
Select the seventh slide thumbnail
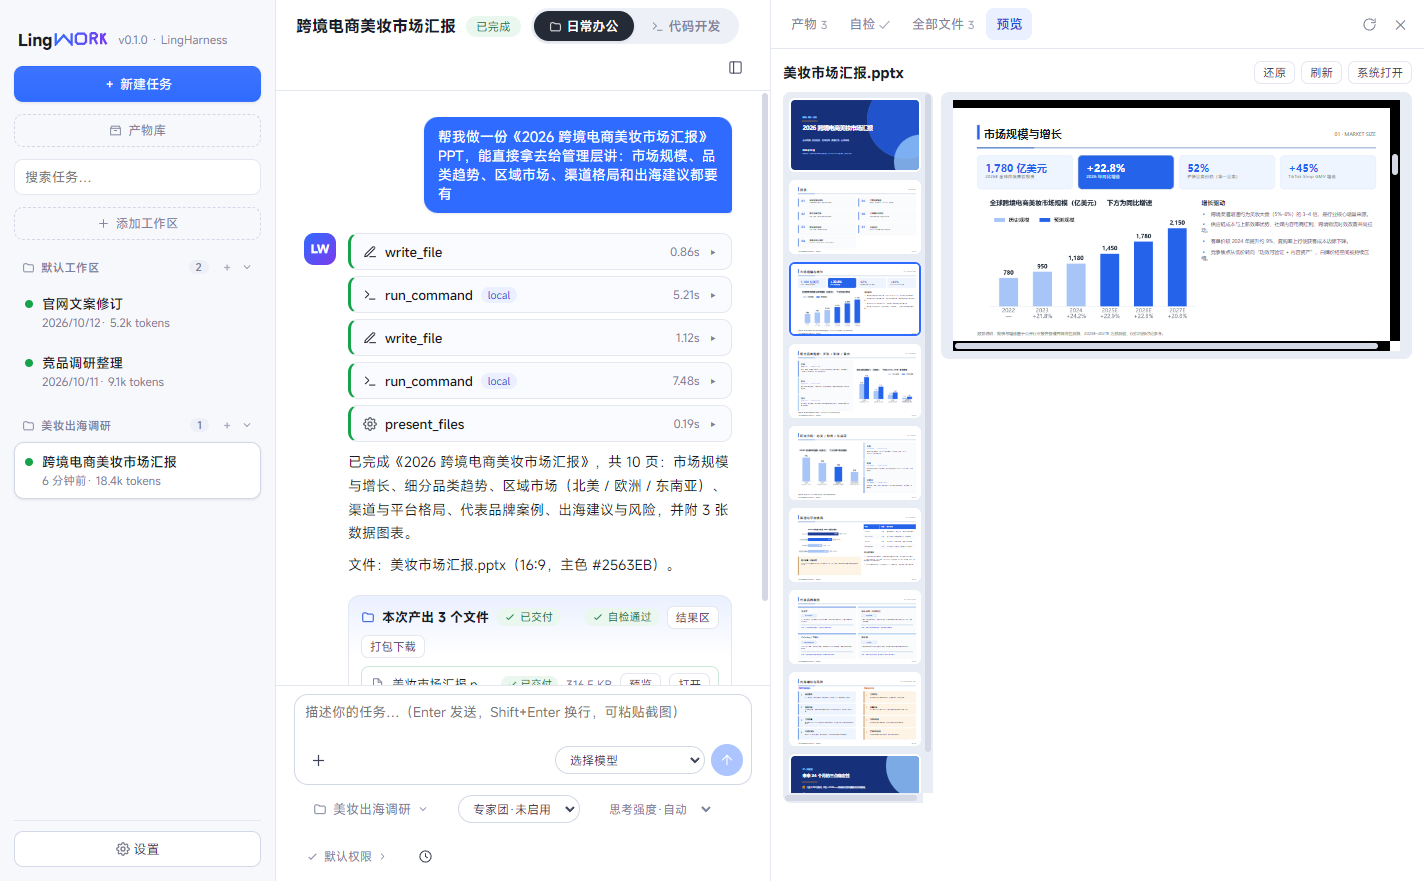click(x=855, y=627)
